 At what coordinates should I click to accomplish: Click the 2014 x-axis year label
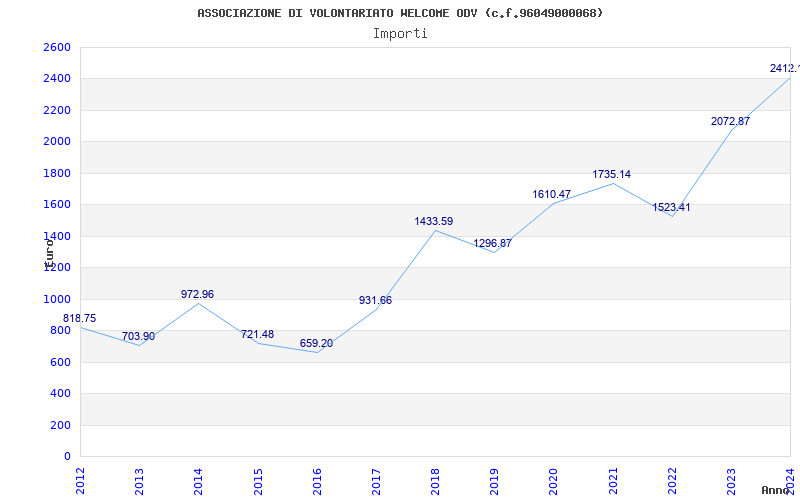198,481
